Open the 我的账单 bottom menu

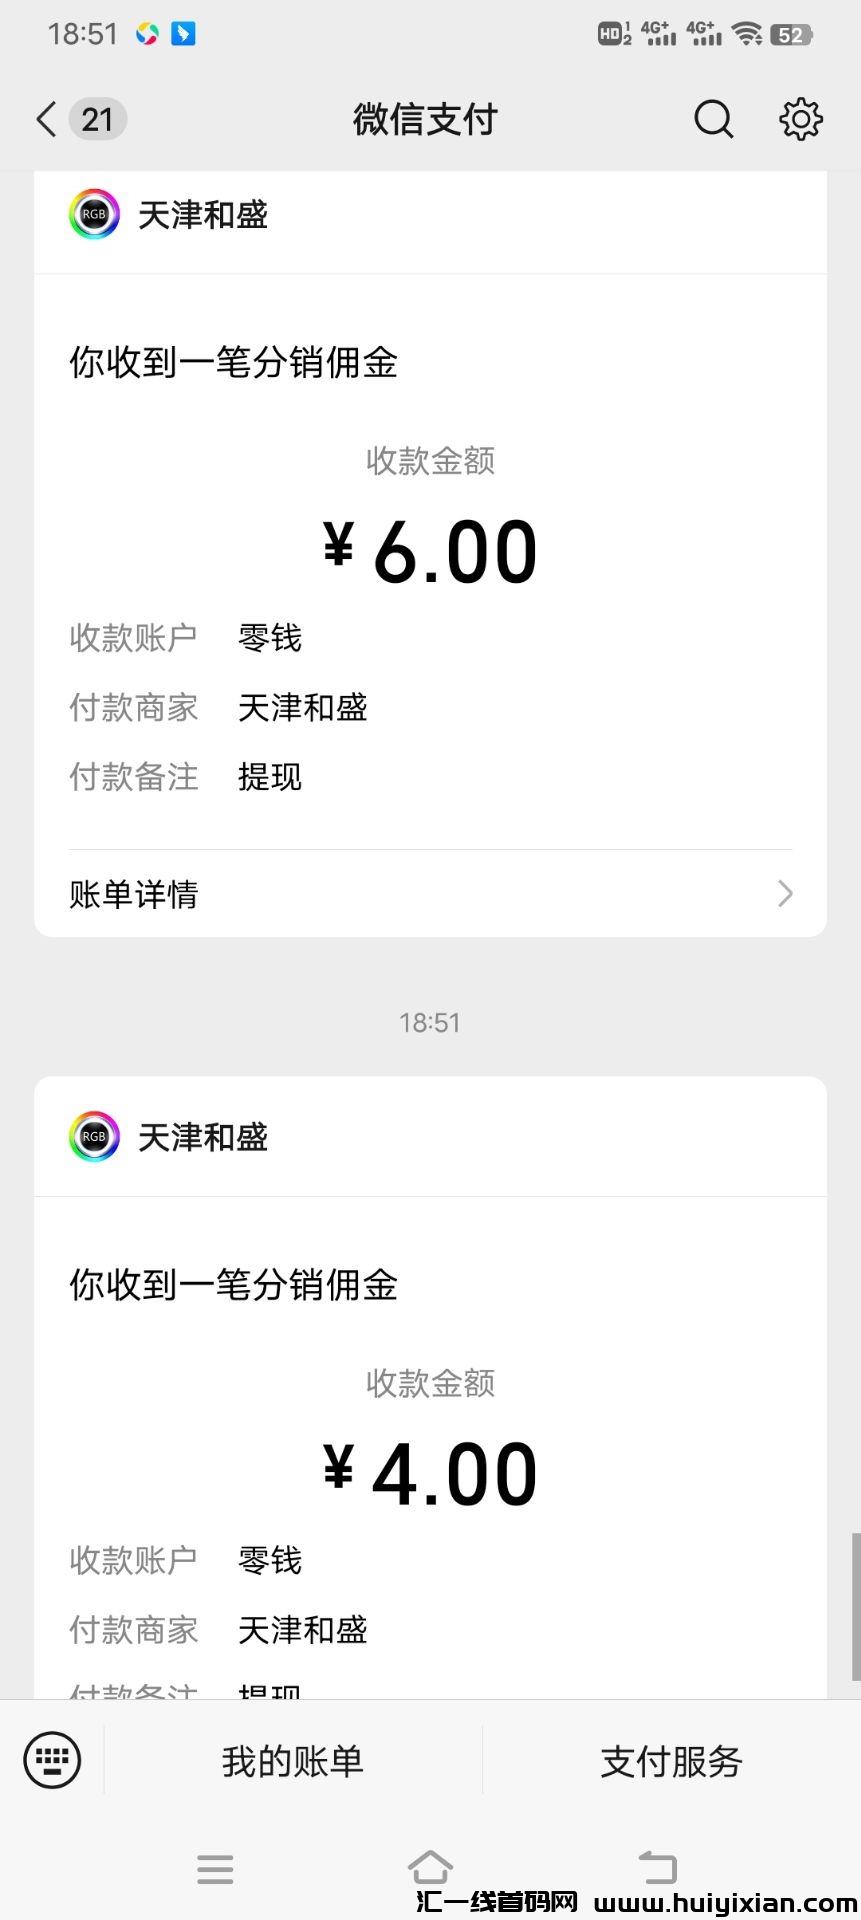click(x=293, y=1761)
